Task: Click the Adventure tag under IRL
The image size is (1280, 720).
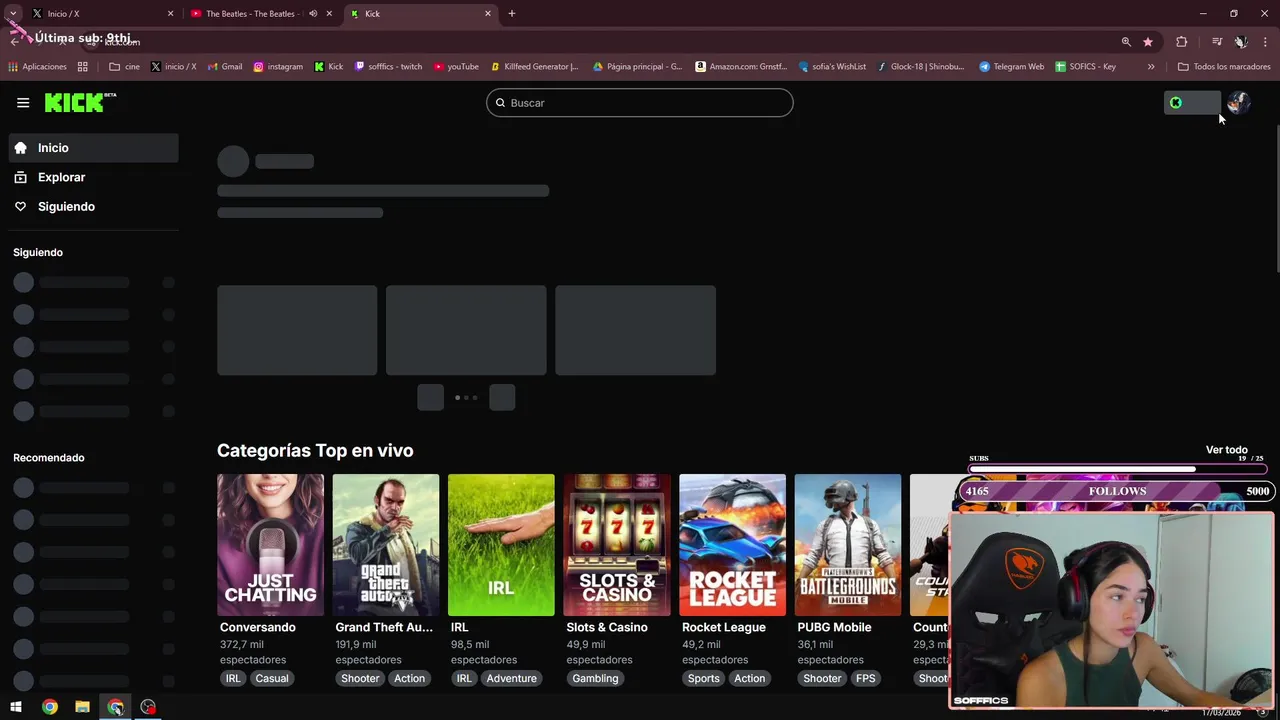Action: [512, 678]
